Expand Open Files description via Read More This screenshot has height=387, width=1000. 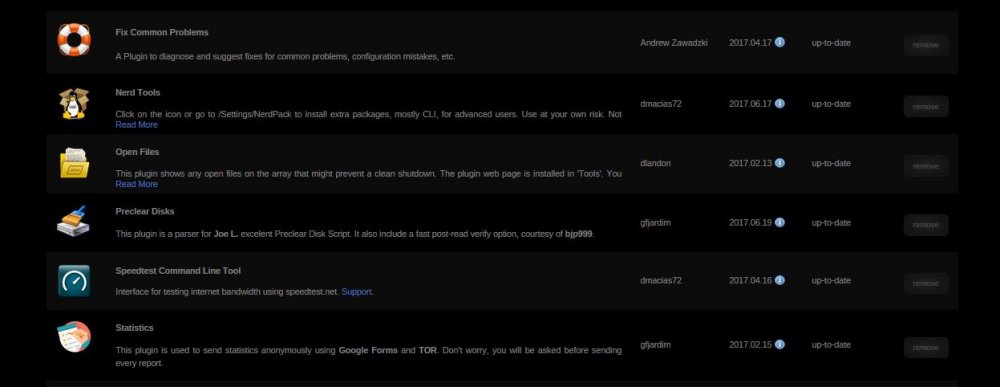[136, 184]
